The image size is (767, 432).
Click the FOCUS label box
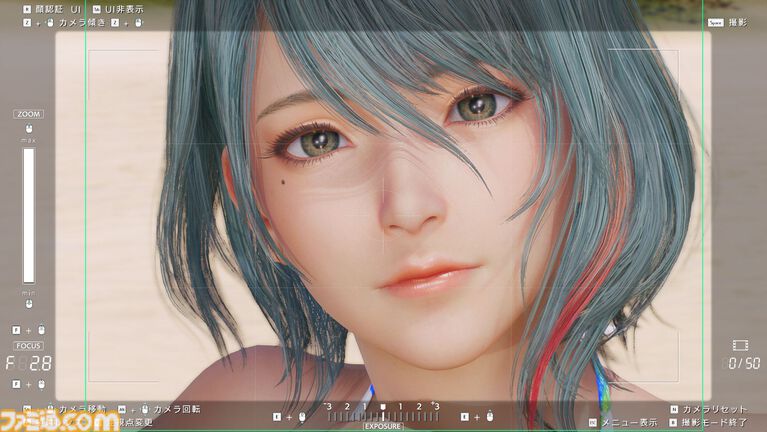(x=28, y=346)
